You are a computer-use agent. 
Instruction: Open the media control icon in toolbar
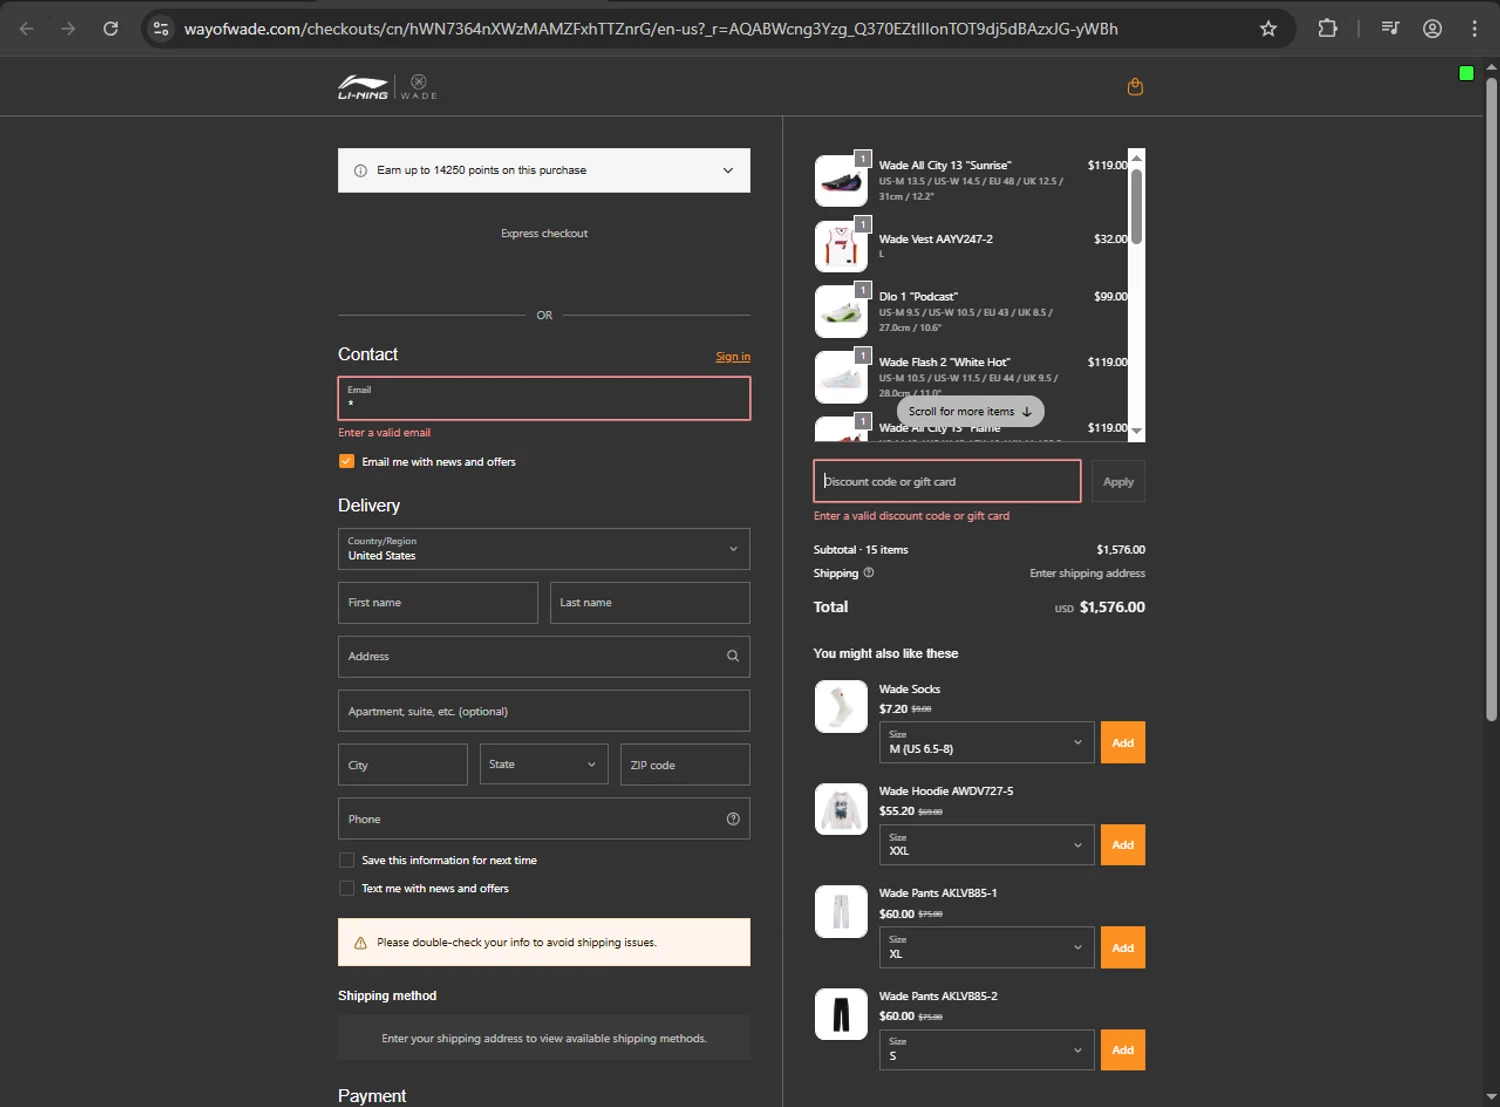[x=1390, y=29]
